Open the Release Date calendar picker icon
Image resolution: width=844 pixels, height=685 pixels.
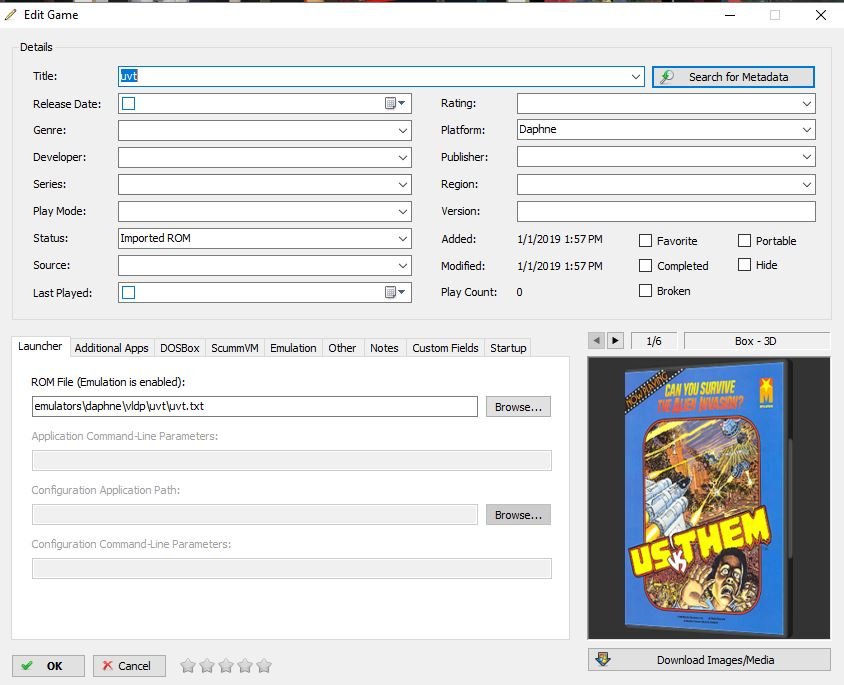point(395,103)
